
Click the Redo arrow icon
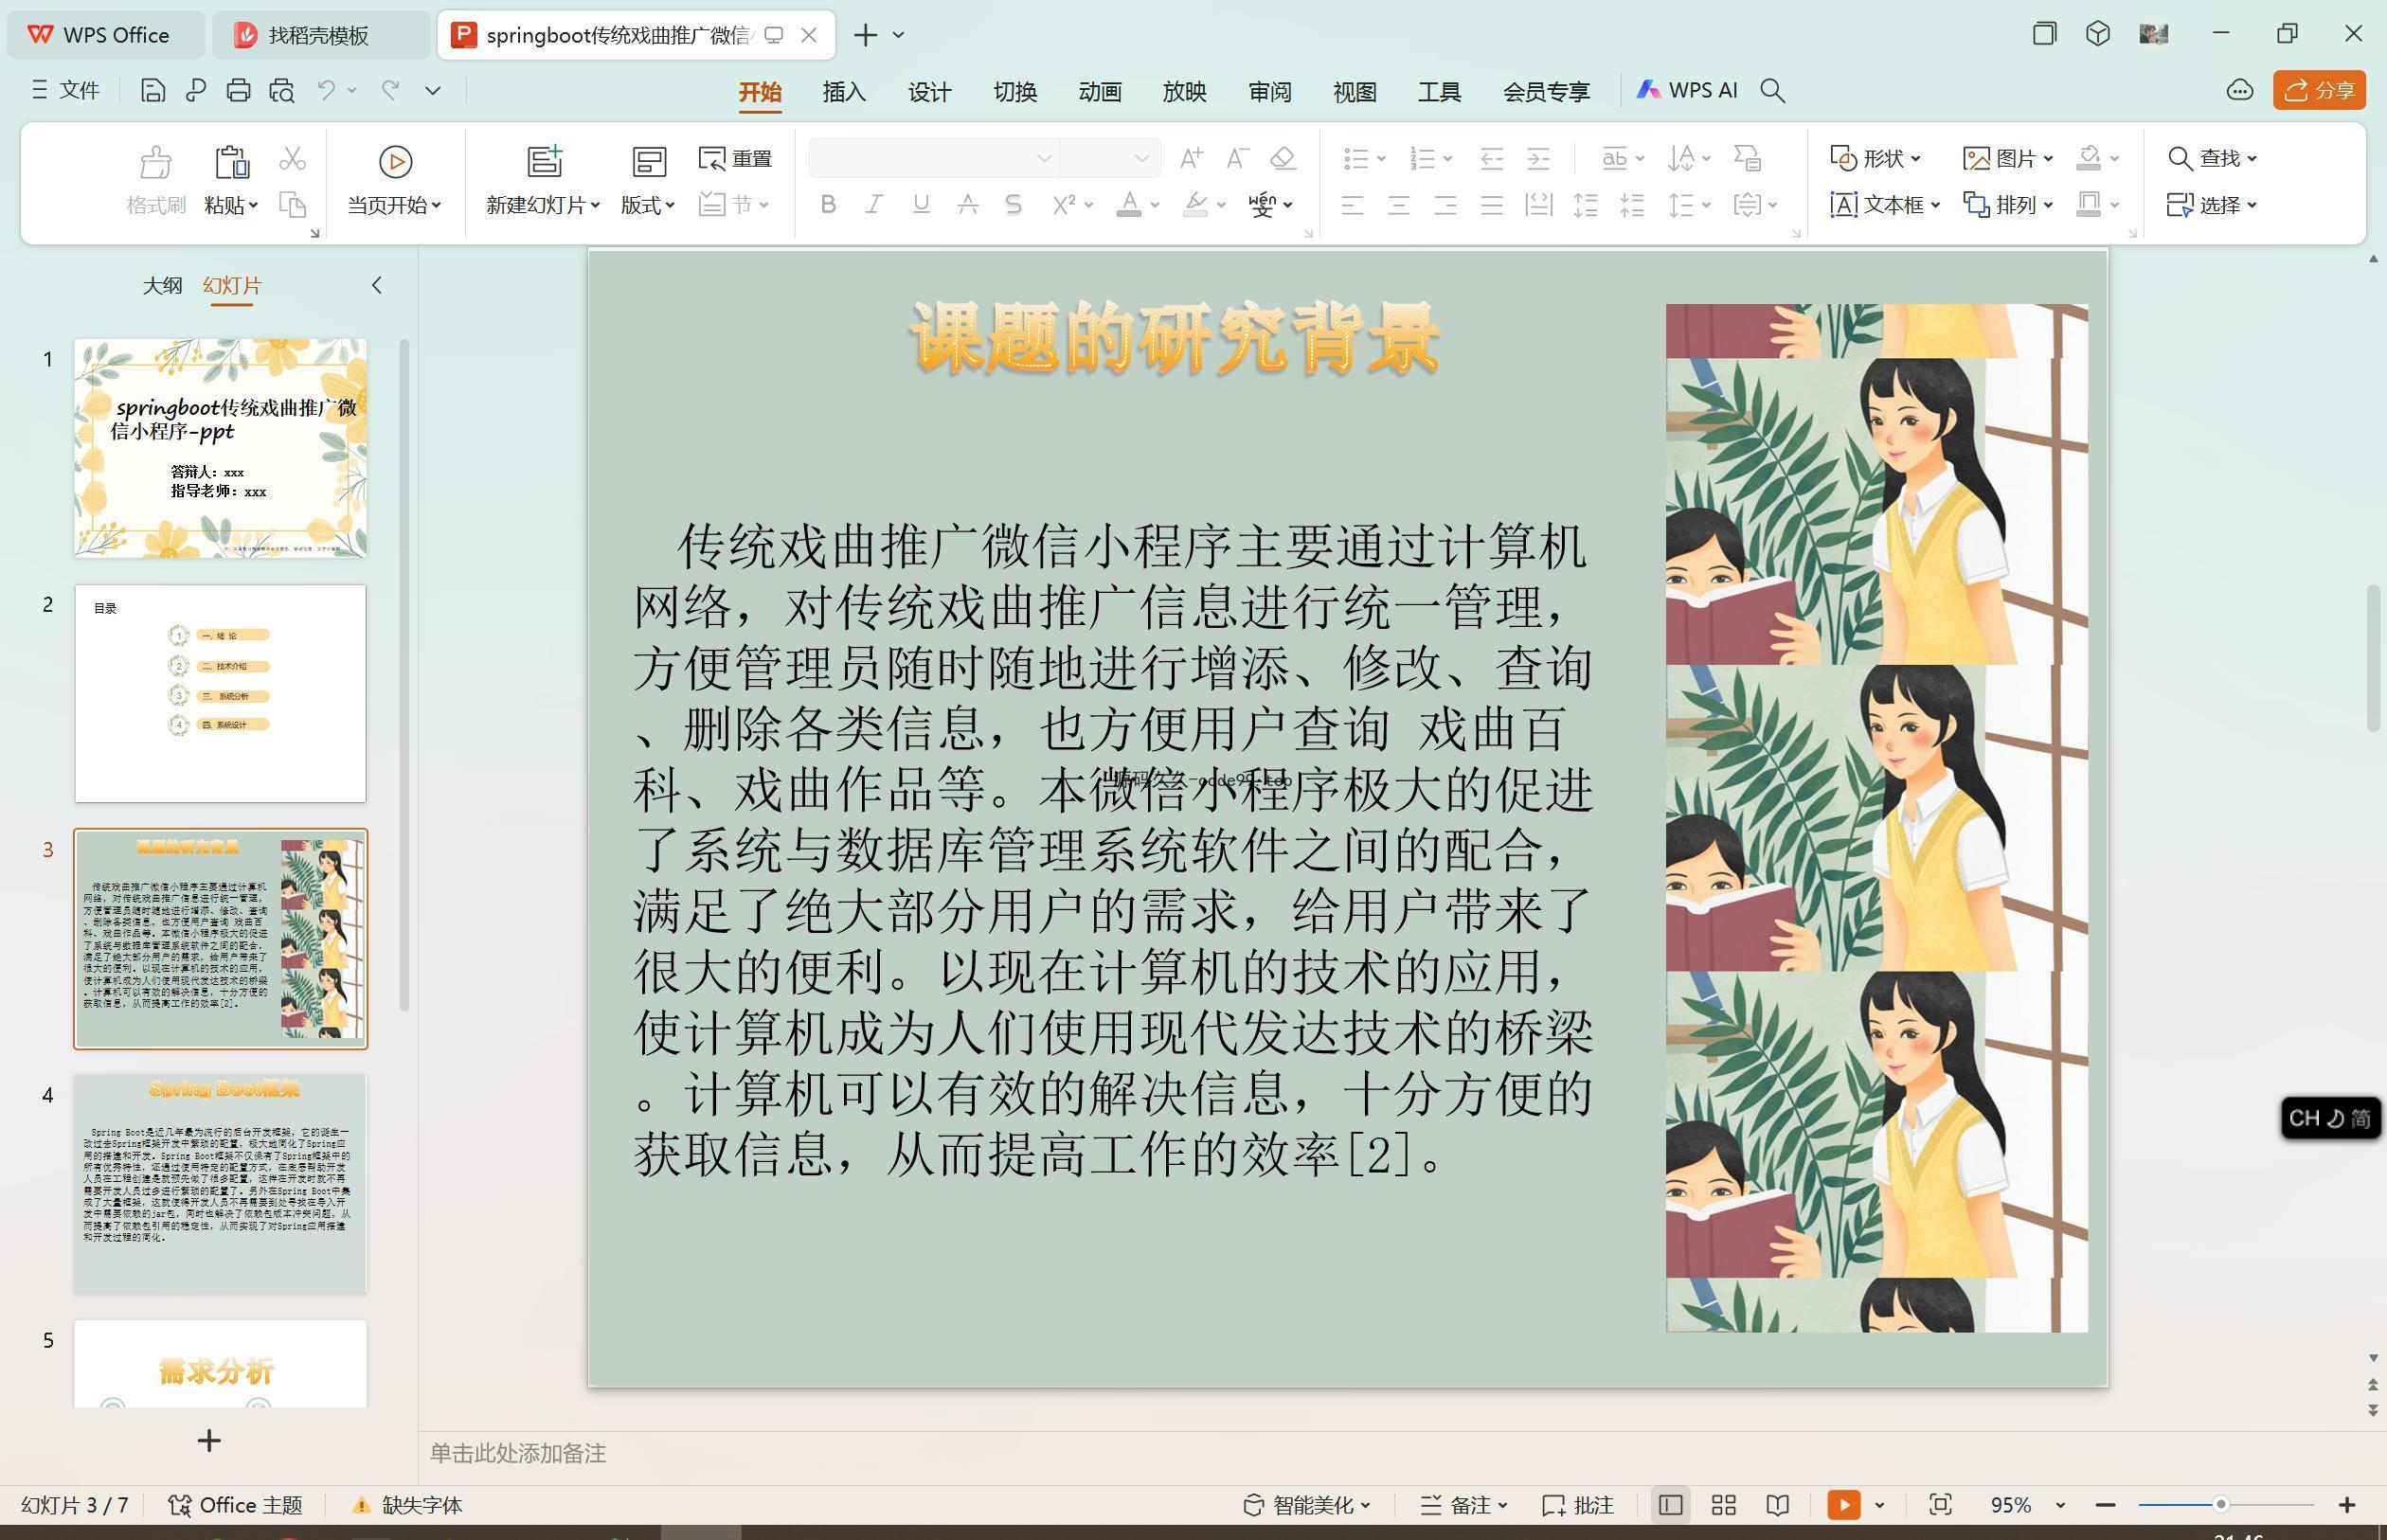click(390, 90)
